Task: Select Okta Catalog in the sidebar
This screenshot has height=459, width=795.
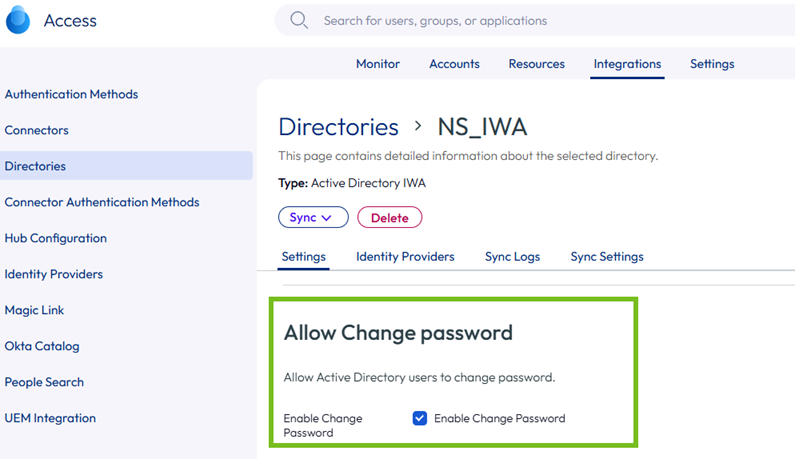Action: pos(42,346)
